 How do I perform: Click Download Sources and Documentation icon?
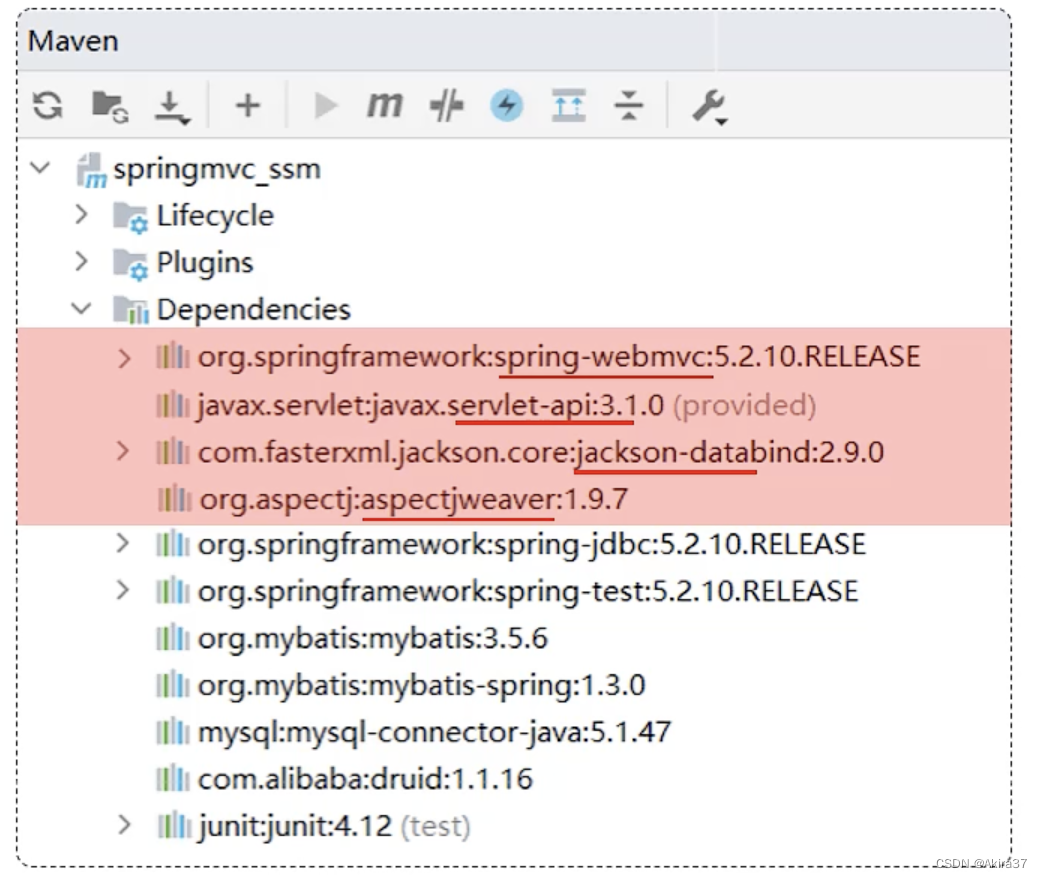tap(172, 106)
